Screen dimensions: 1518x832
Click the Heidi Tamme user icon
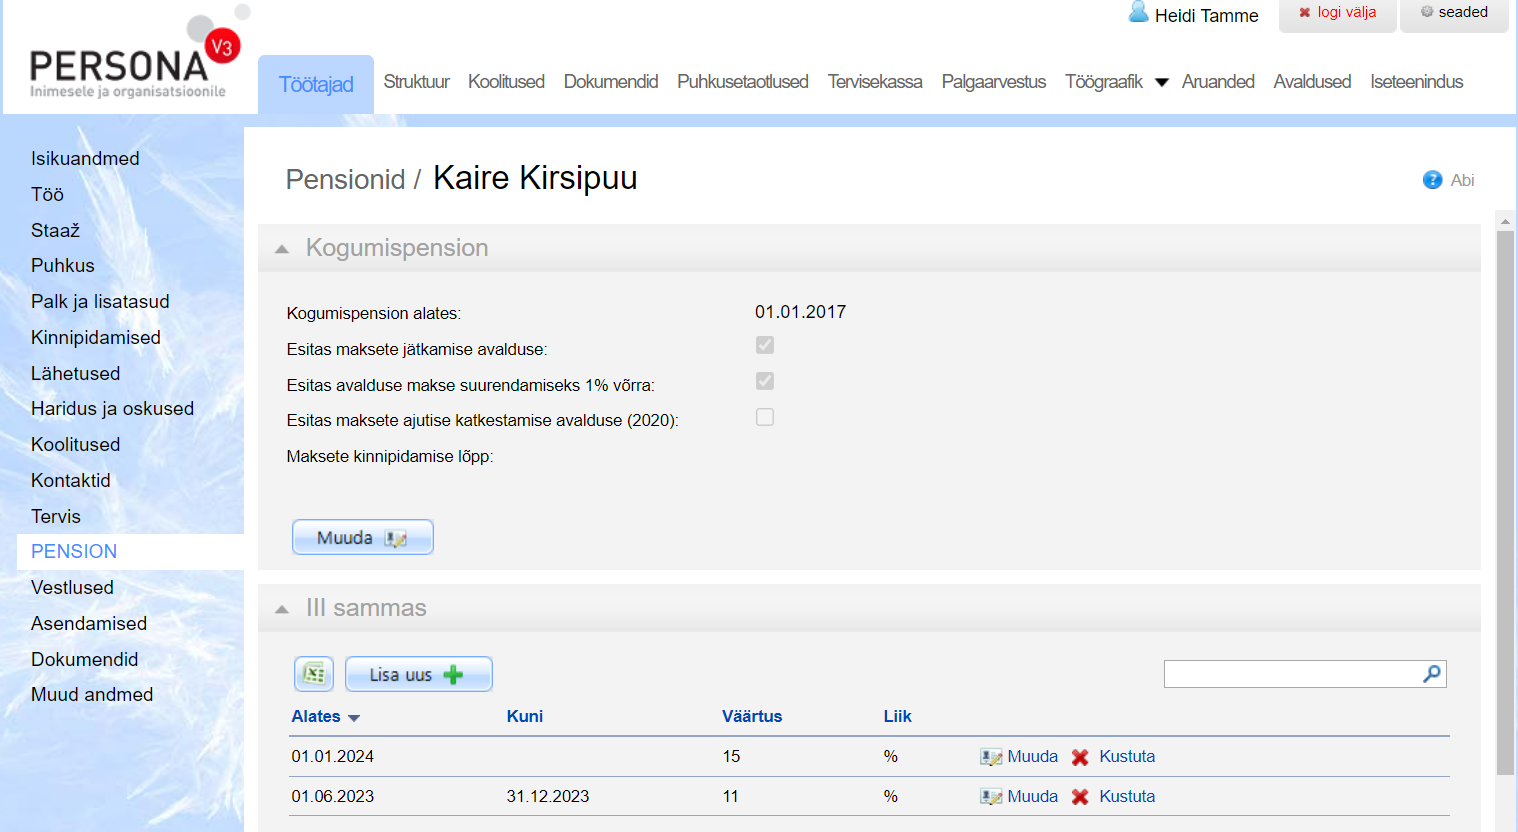[x=1138, y=13]
